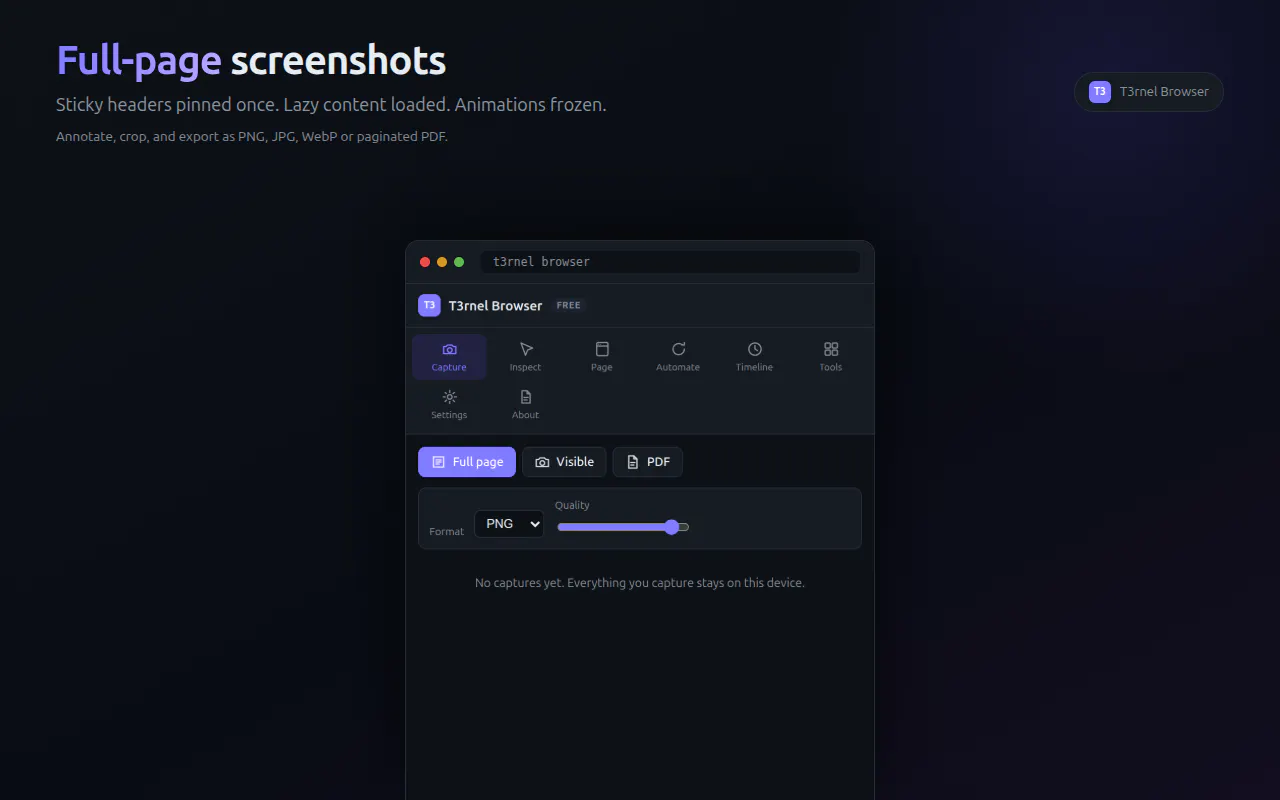
Task: Show the About tab
Action: click(x=525, y=405)
